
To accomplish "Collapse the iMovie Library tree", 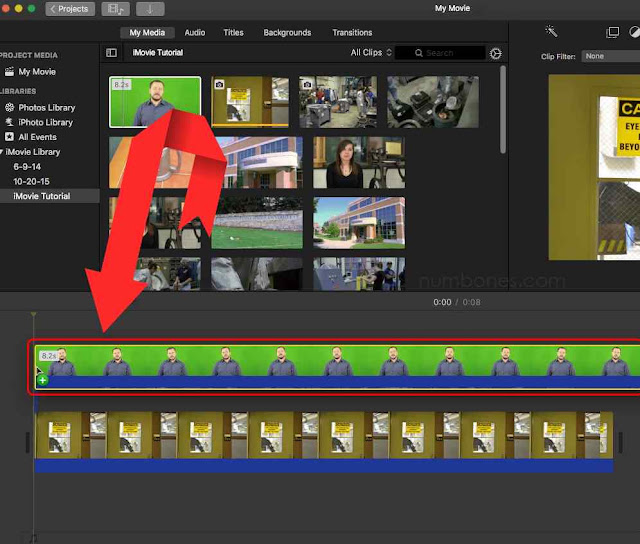I will pos(2,152).
